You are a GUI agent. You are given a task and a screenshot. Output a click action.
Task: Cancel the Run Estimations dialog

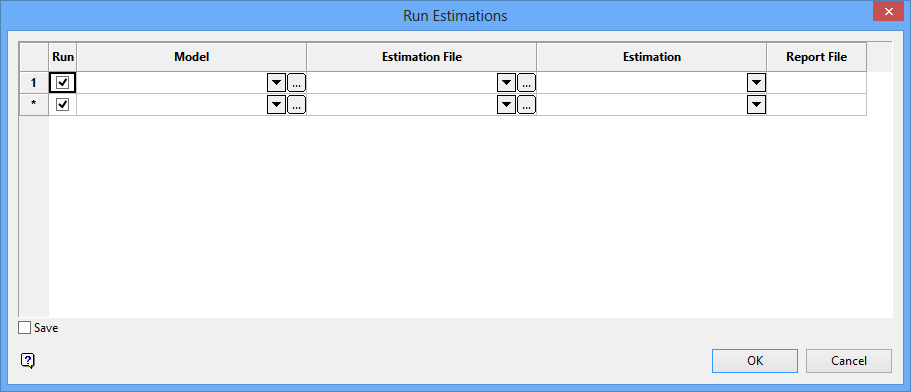(849, 361)
